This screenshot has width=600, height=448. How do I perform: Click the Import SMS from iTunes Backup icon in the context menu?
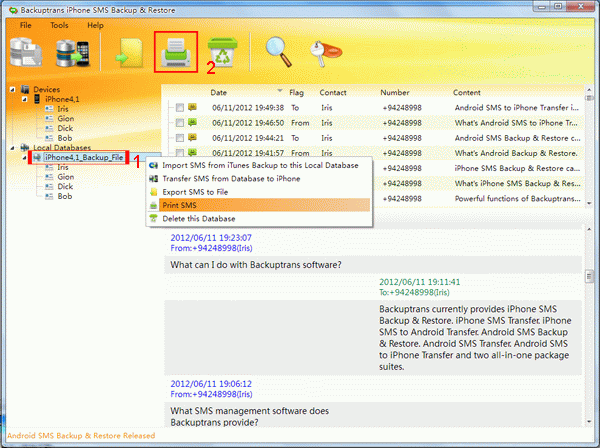[x=153, y=165]
